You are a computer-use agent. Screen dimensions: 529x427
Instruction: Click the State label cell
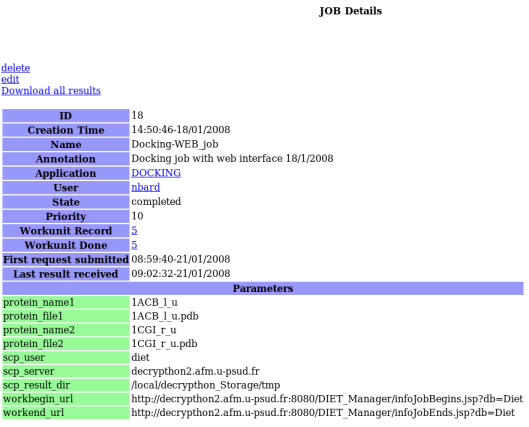point(66,202)
